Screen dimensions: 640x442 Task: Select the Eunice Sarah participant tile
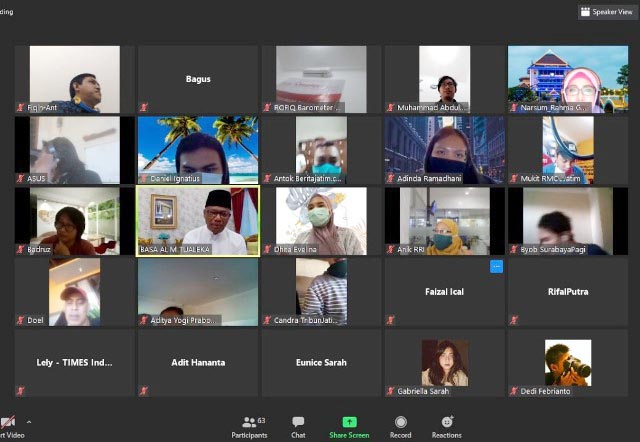click(x=321, y=363)
